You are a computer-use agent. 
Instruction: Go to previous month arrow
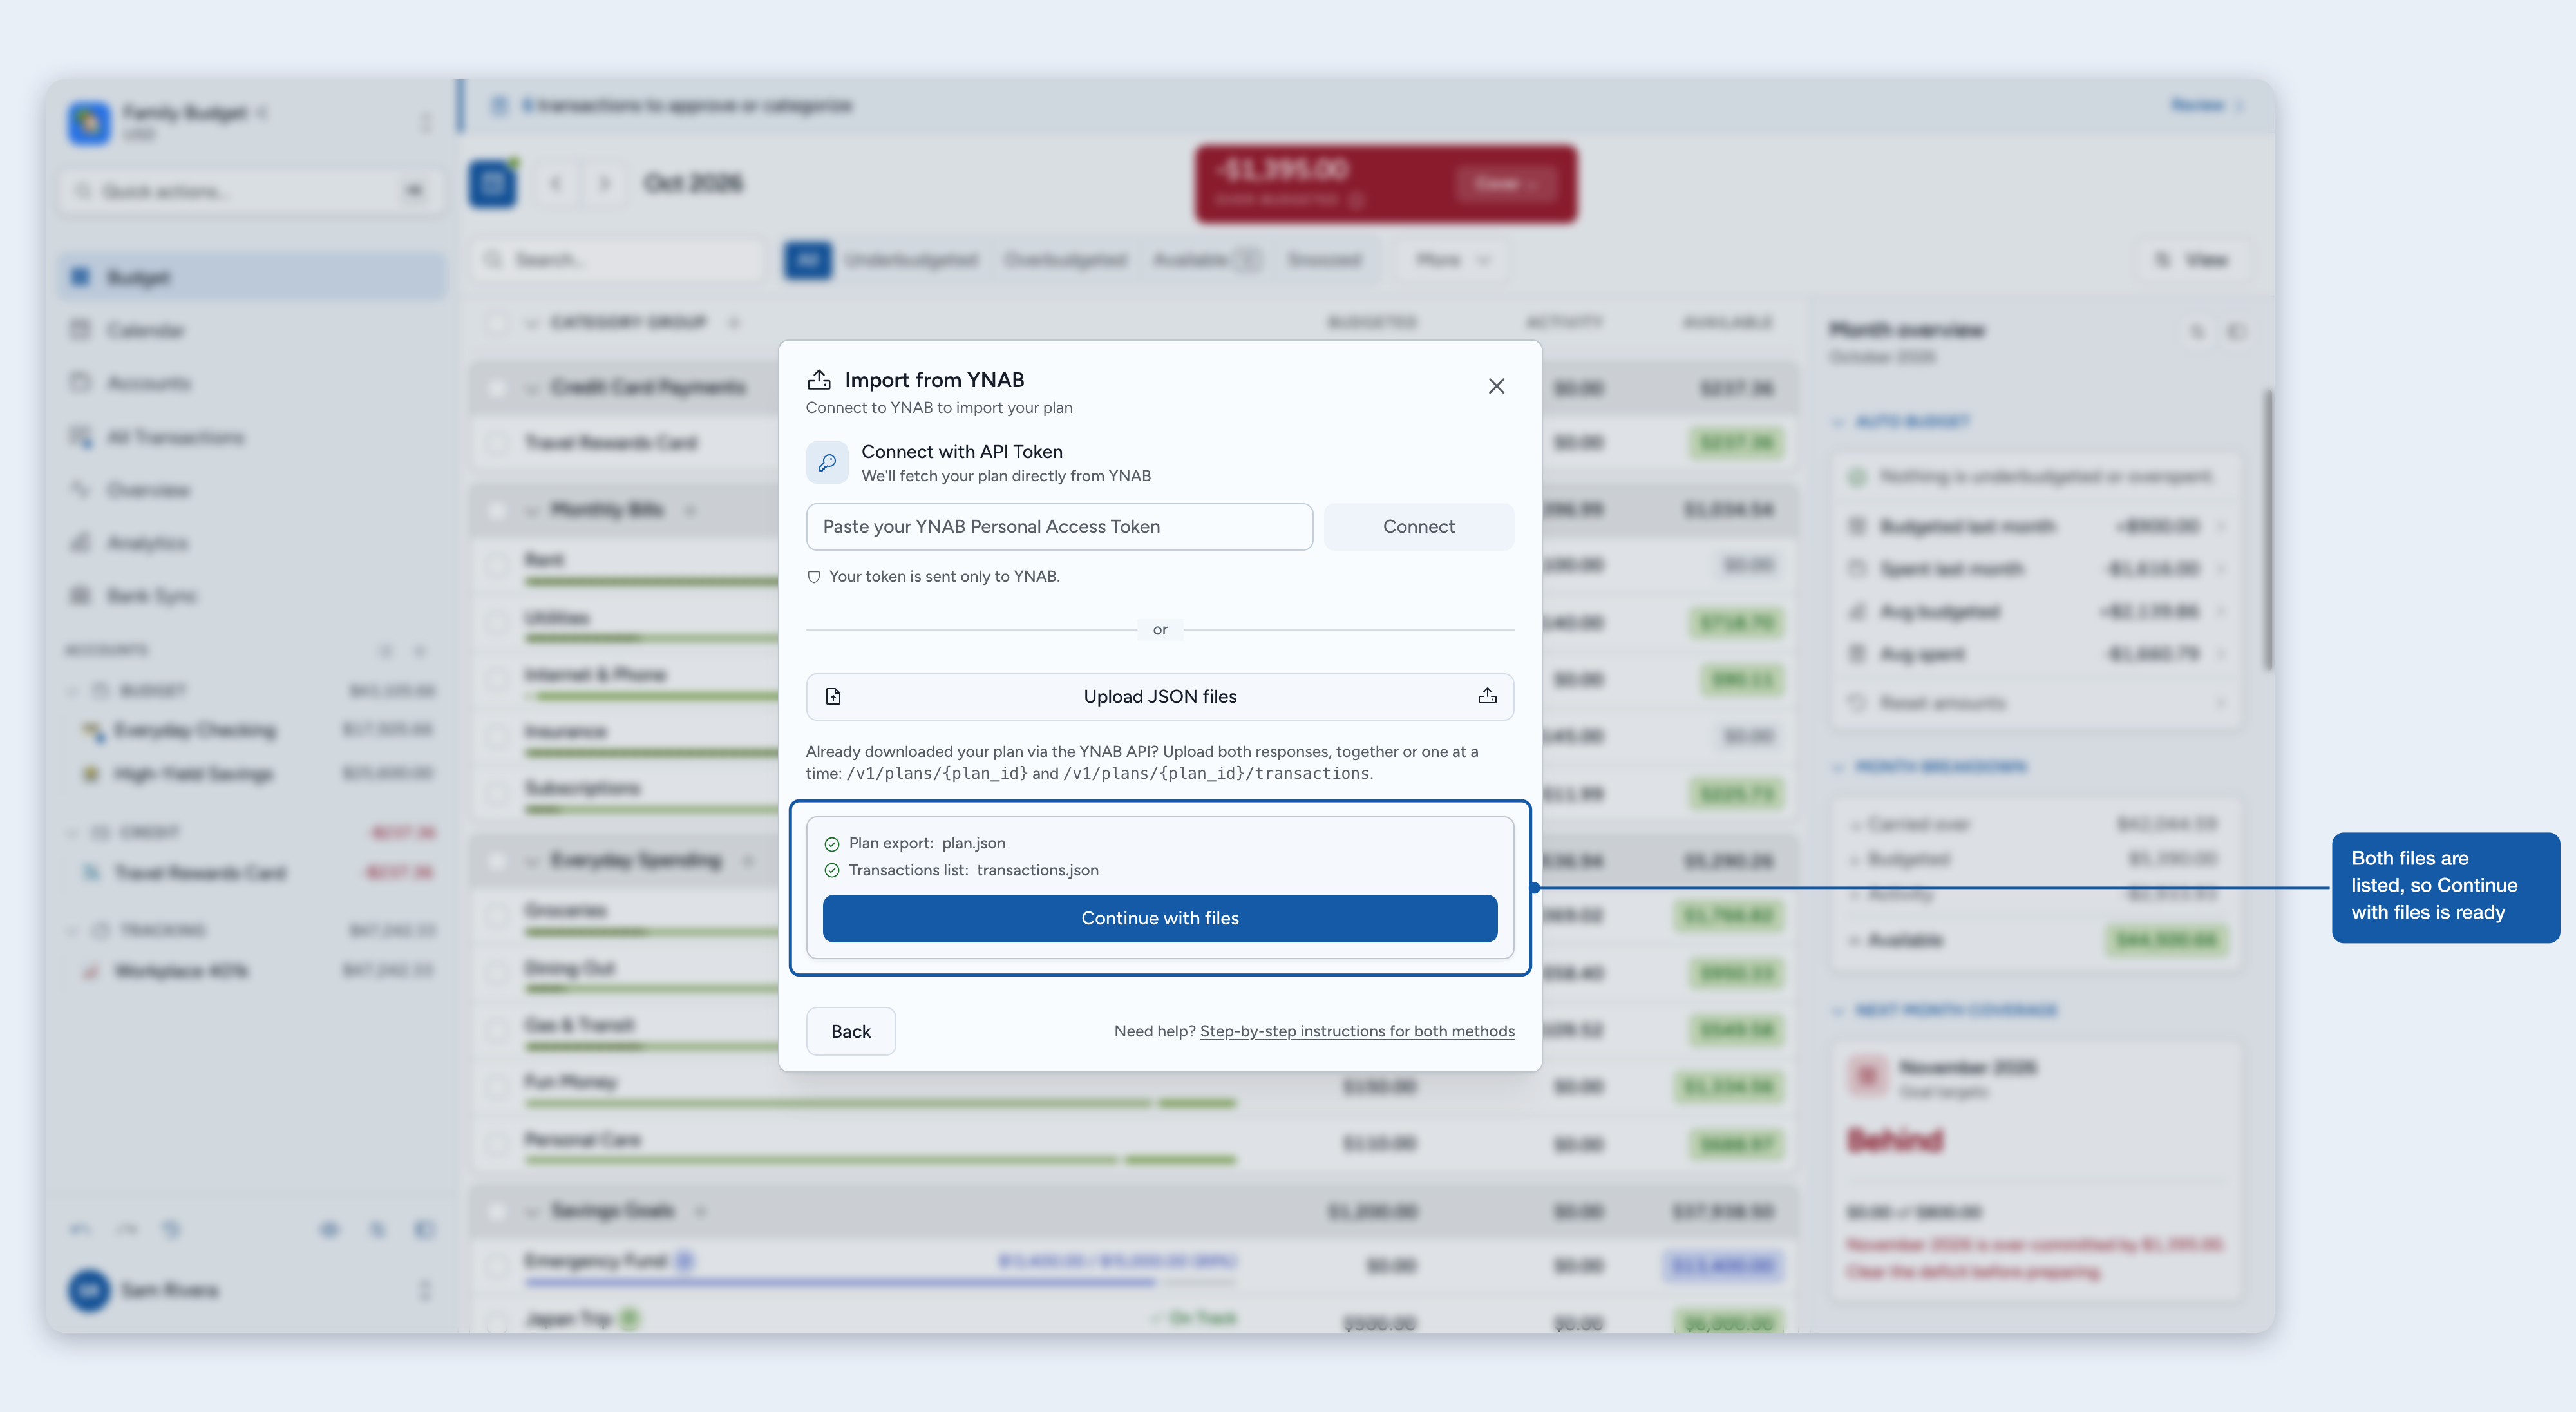point(555,183)
